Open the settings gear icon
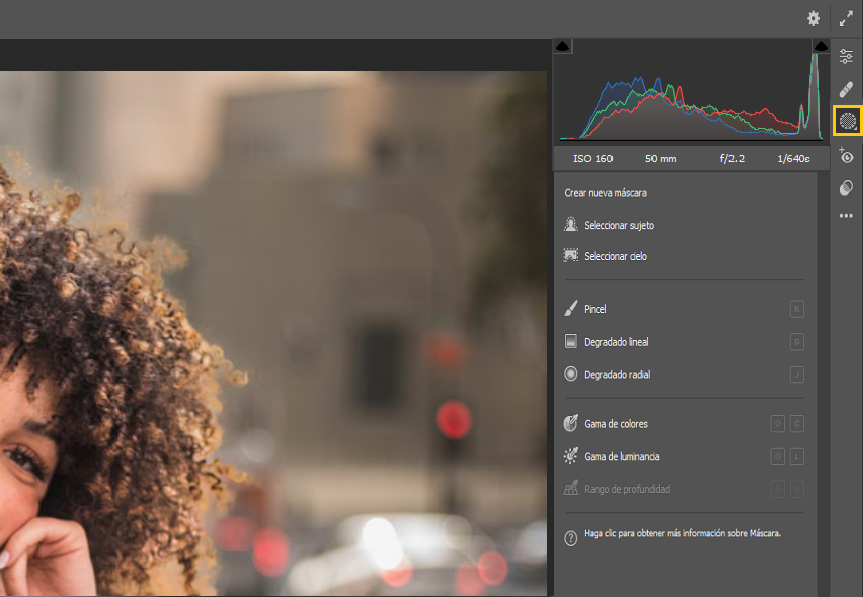 pos(813,19)
